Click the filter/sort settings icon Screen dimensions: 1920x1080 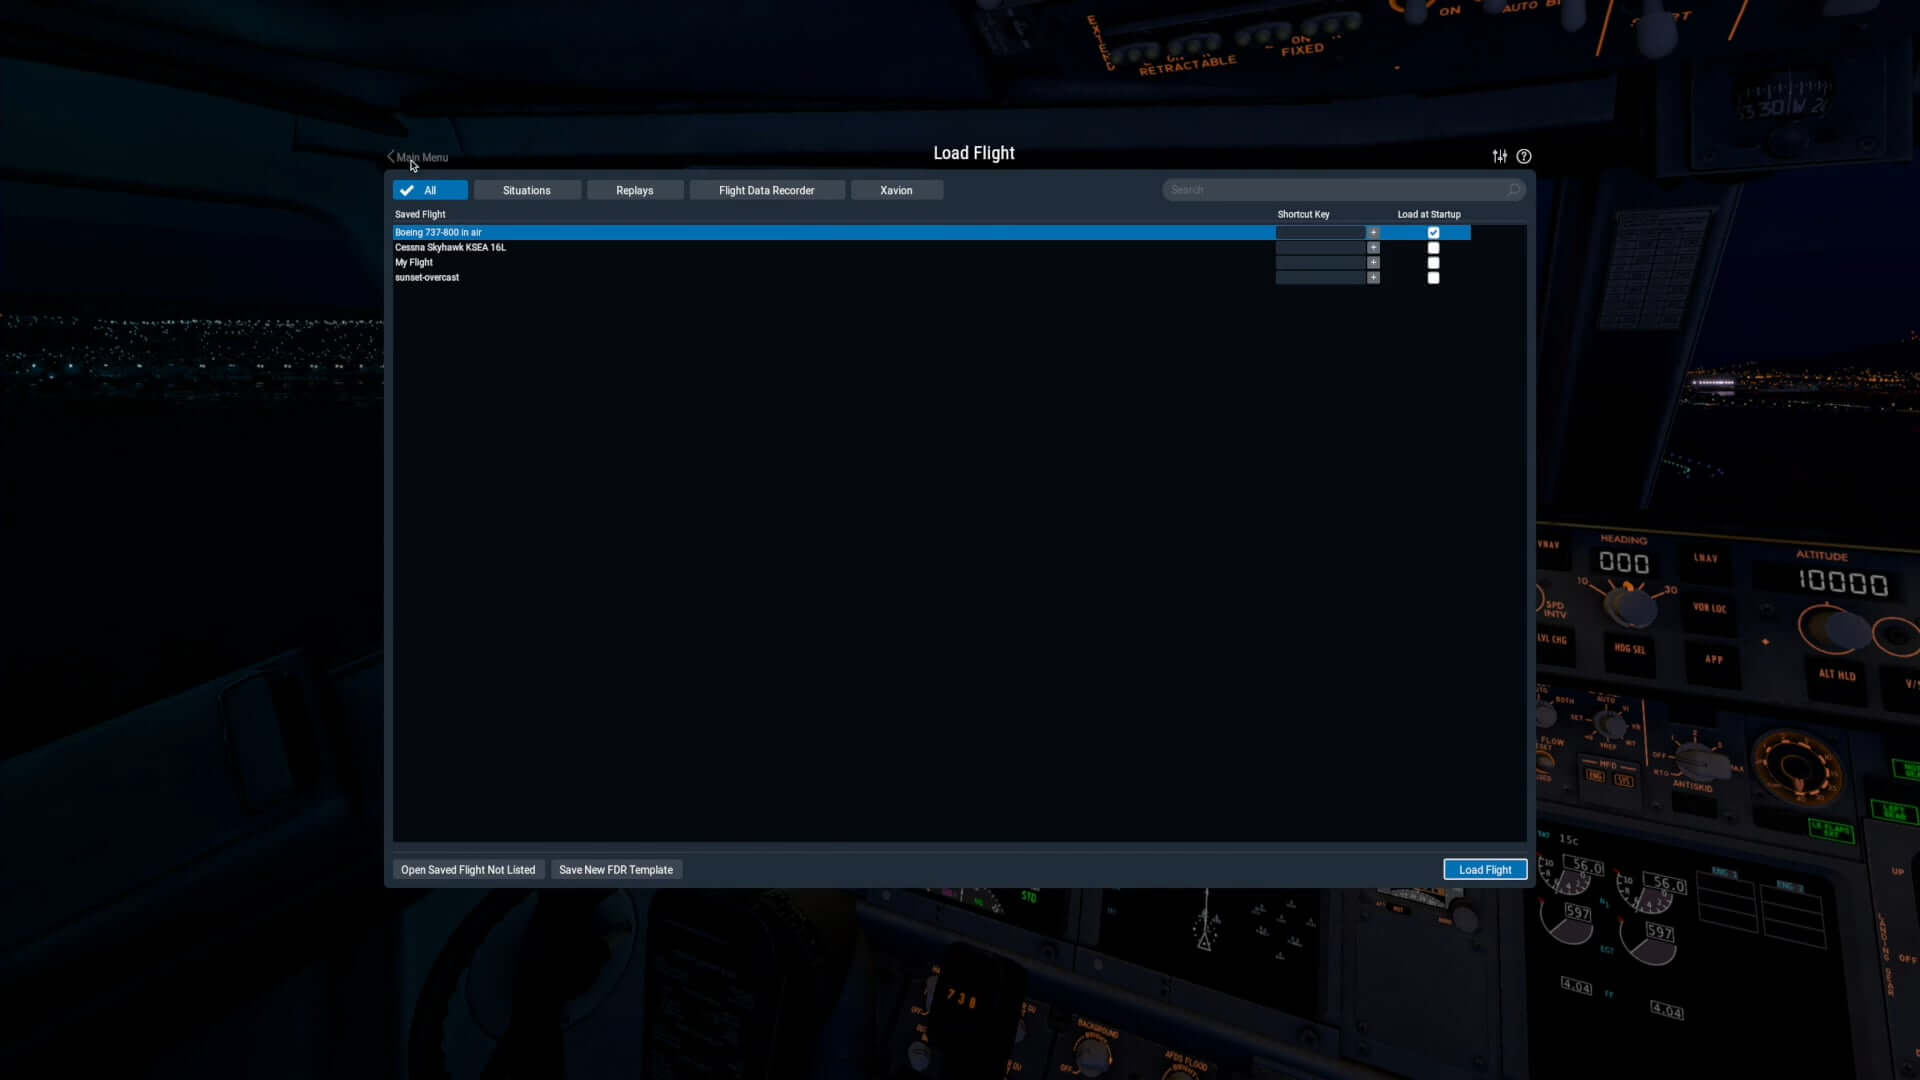[x=1499, y=156]
